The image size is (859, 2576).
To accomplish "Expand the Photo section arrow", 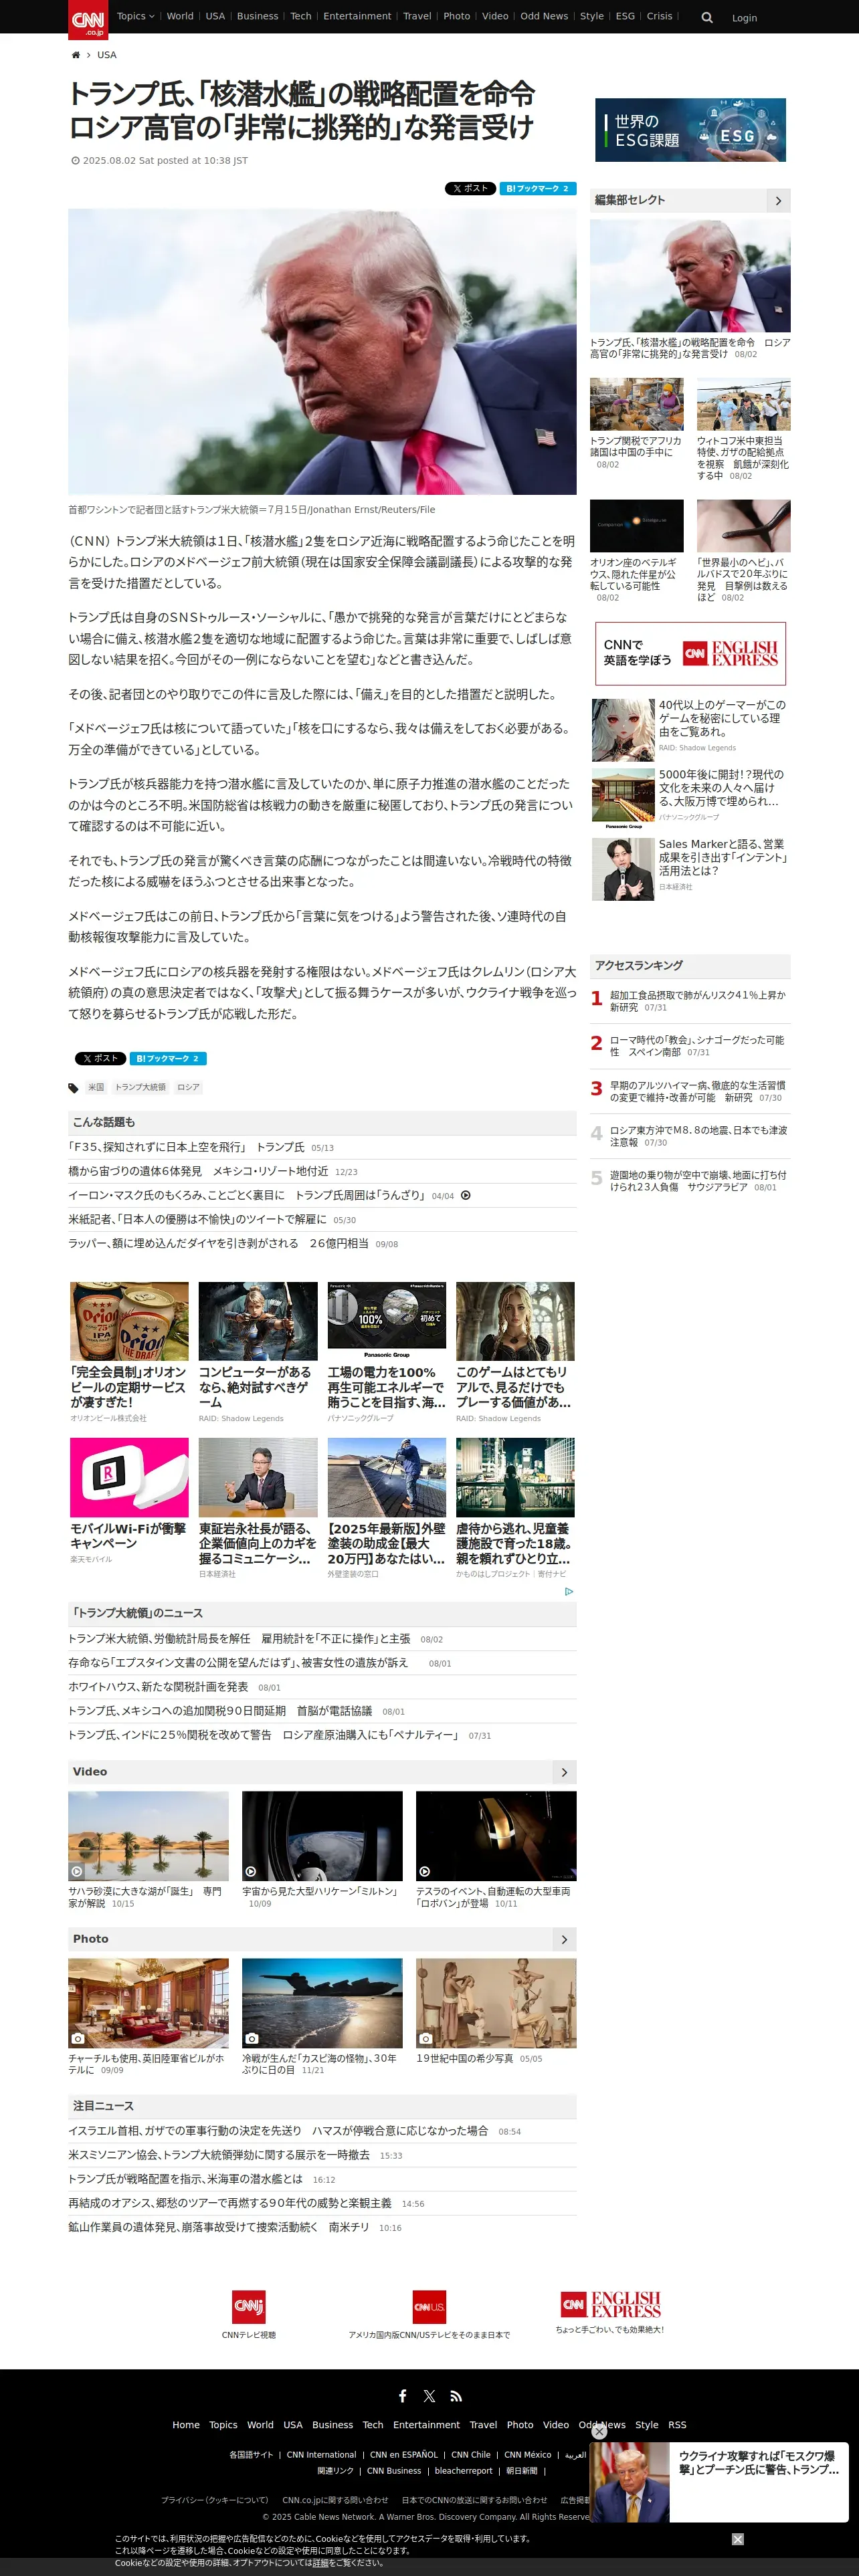I will point(564,1939).
